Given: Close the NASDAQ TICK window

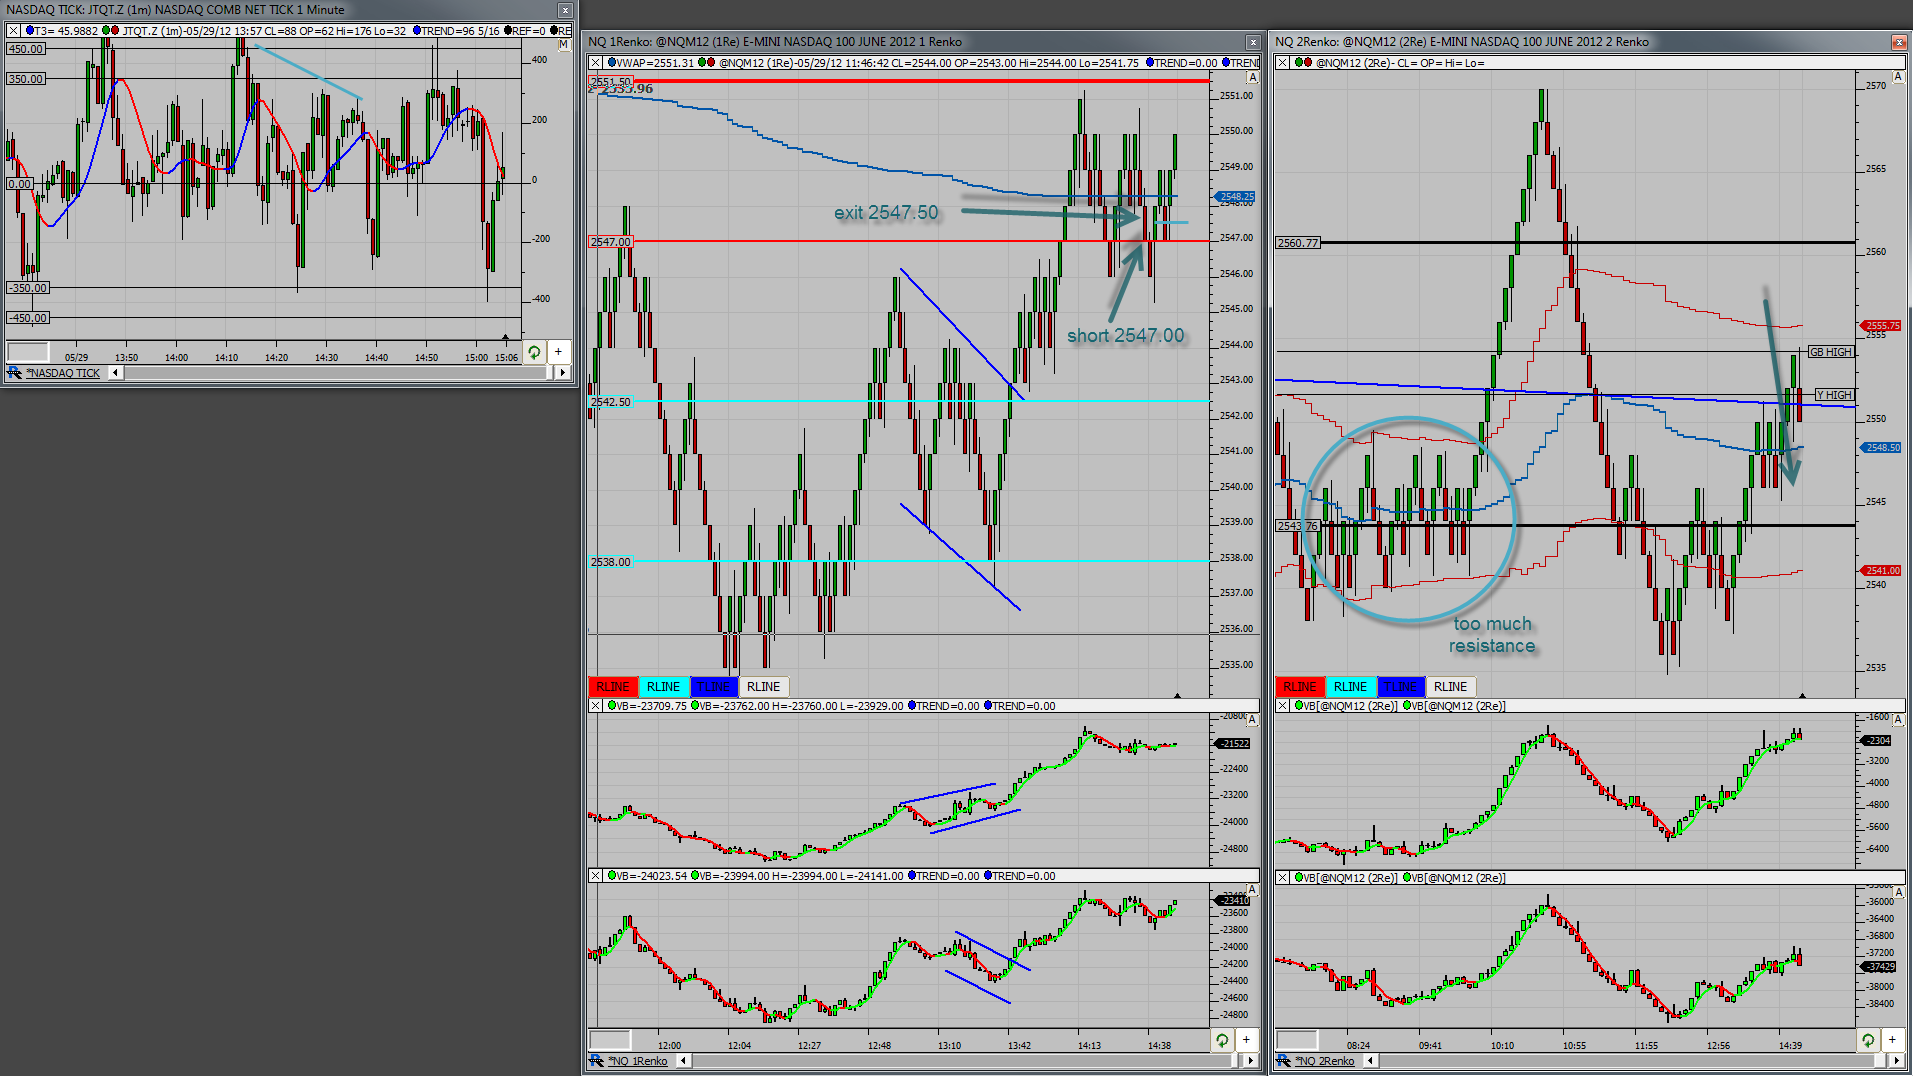Looking at the screenshot, I should (x=565, y=10).
